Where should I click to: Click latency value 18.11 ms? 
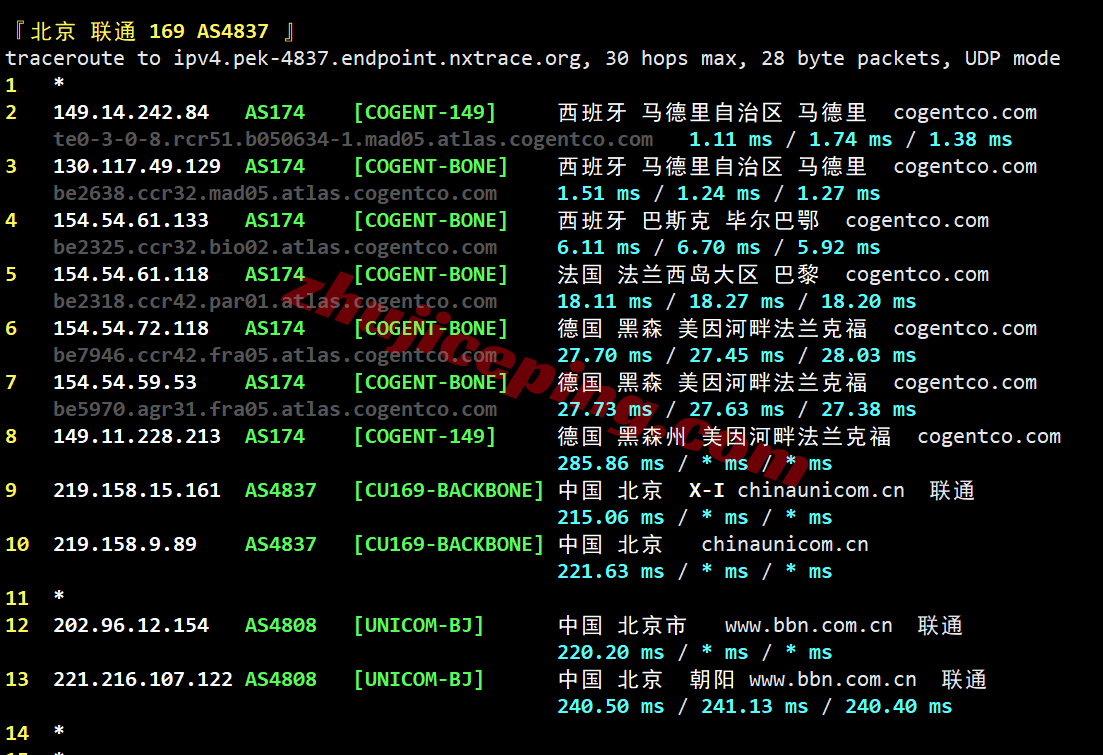click(x=605, y=302)
